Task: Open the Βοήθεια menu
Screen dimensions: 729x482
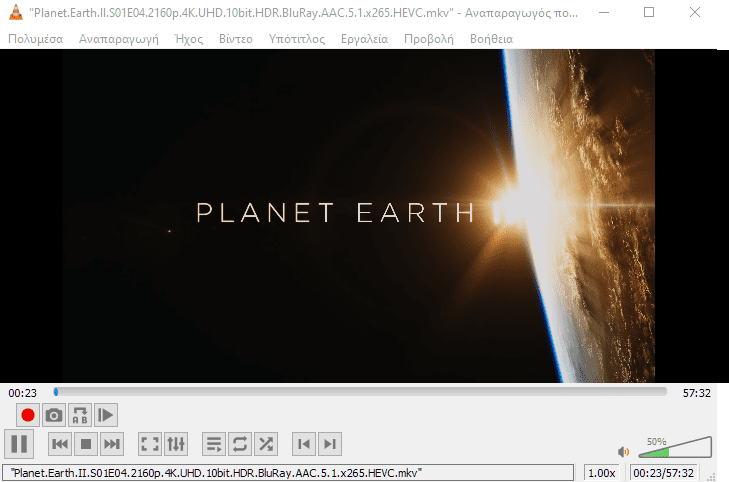Action: 491,39
